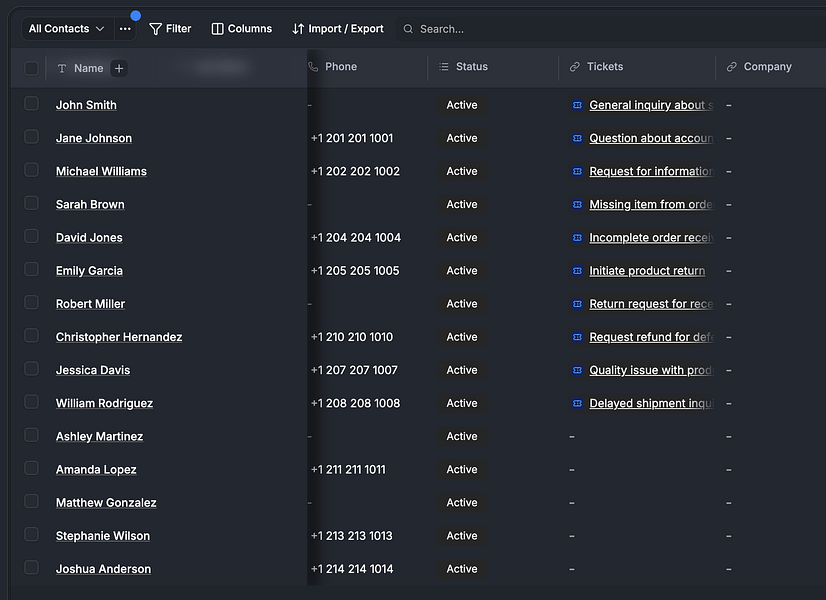The height and width of the screenshot is (600, 826).
Task: Check the box for John Smith
Action: click(x=32, y=104)
